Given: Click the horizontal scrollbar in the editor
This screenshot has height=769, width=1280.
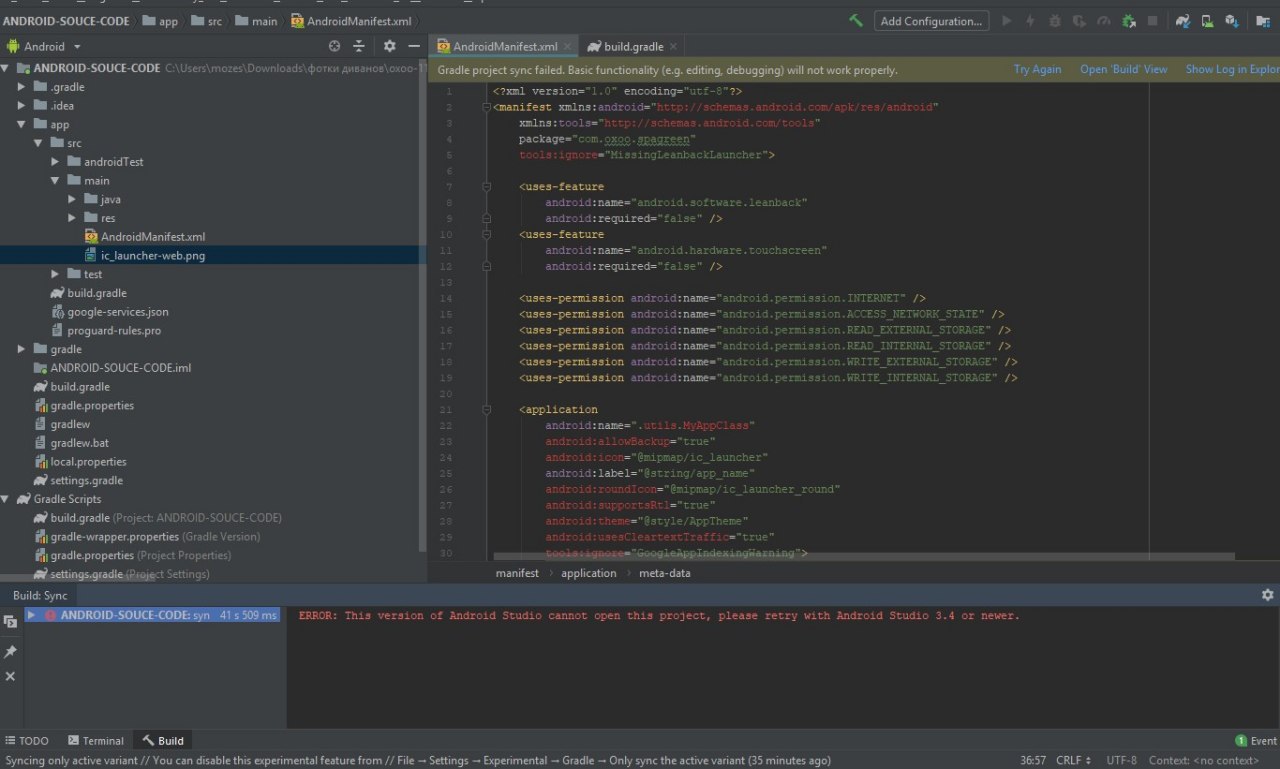Looking at the screenshot, I should pyautogui.click(x=864, y=556).
